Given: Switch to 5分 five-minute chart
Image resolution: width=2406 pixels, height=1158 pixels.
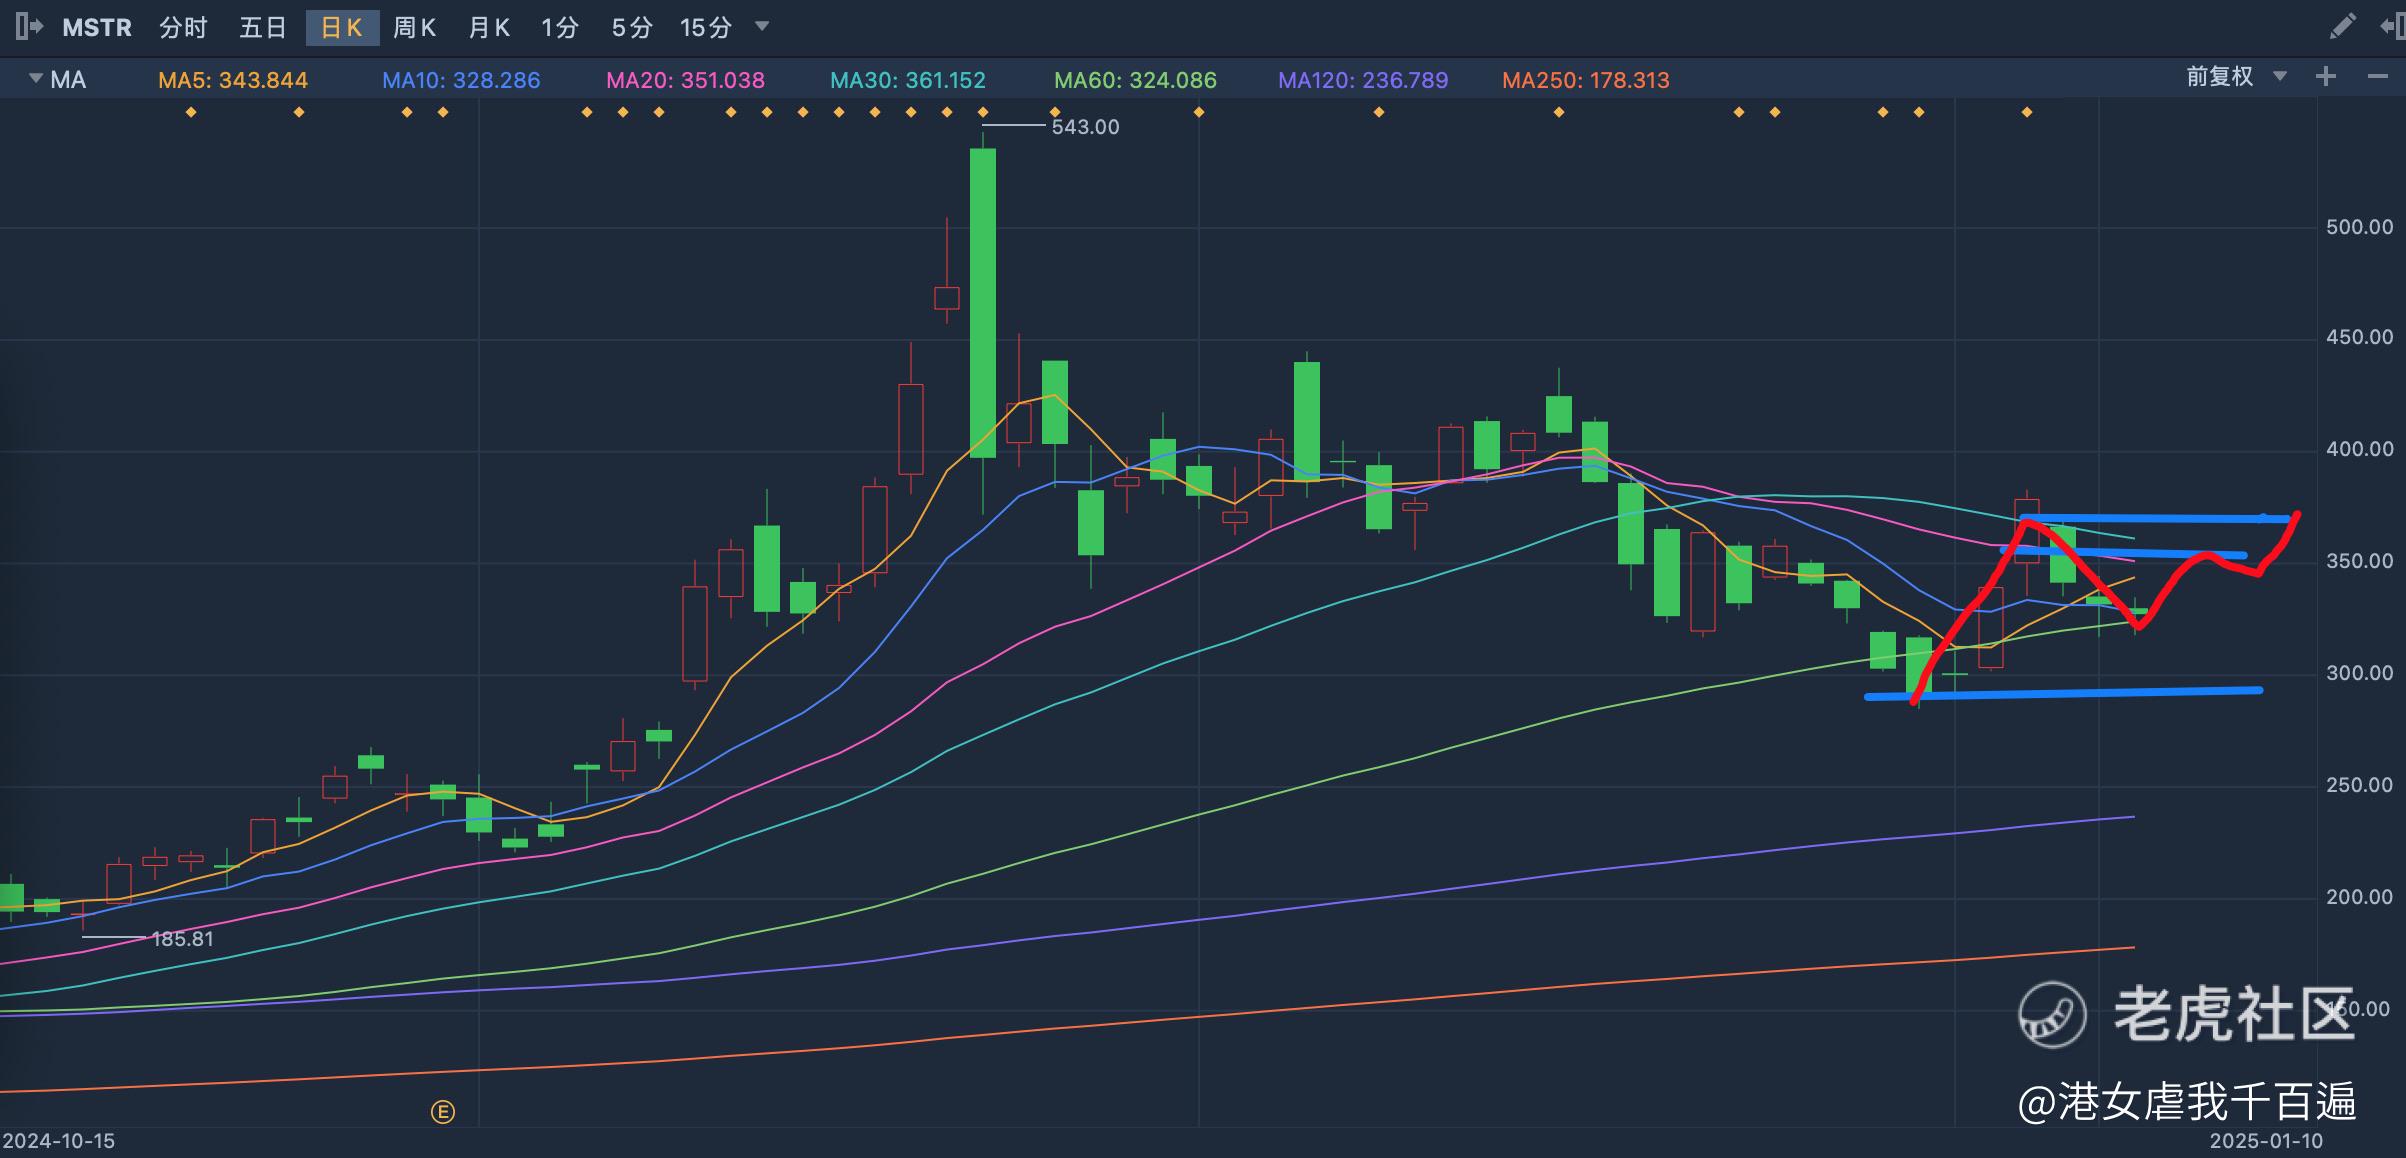Looking at the screenshot, I should 632,27.
